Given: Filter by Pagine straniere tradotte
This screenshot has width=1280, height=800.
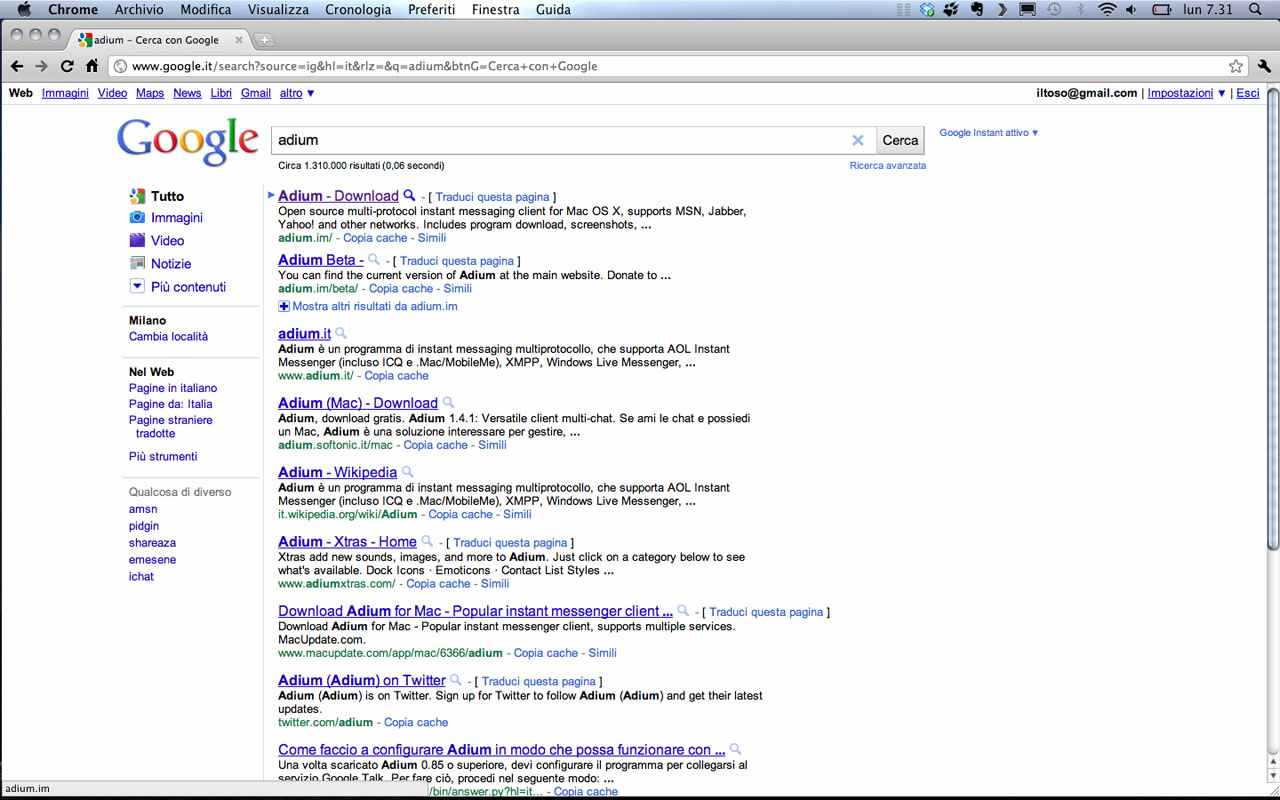Looking at the screenshot, I should point(171,426).
